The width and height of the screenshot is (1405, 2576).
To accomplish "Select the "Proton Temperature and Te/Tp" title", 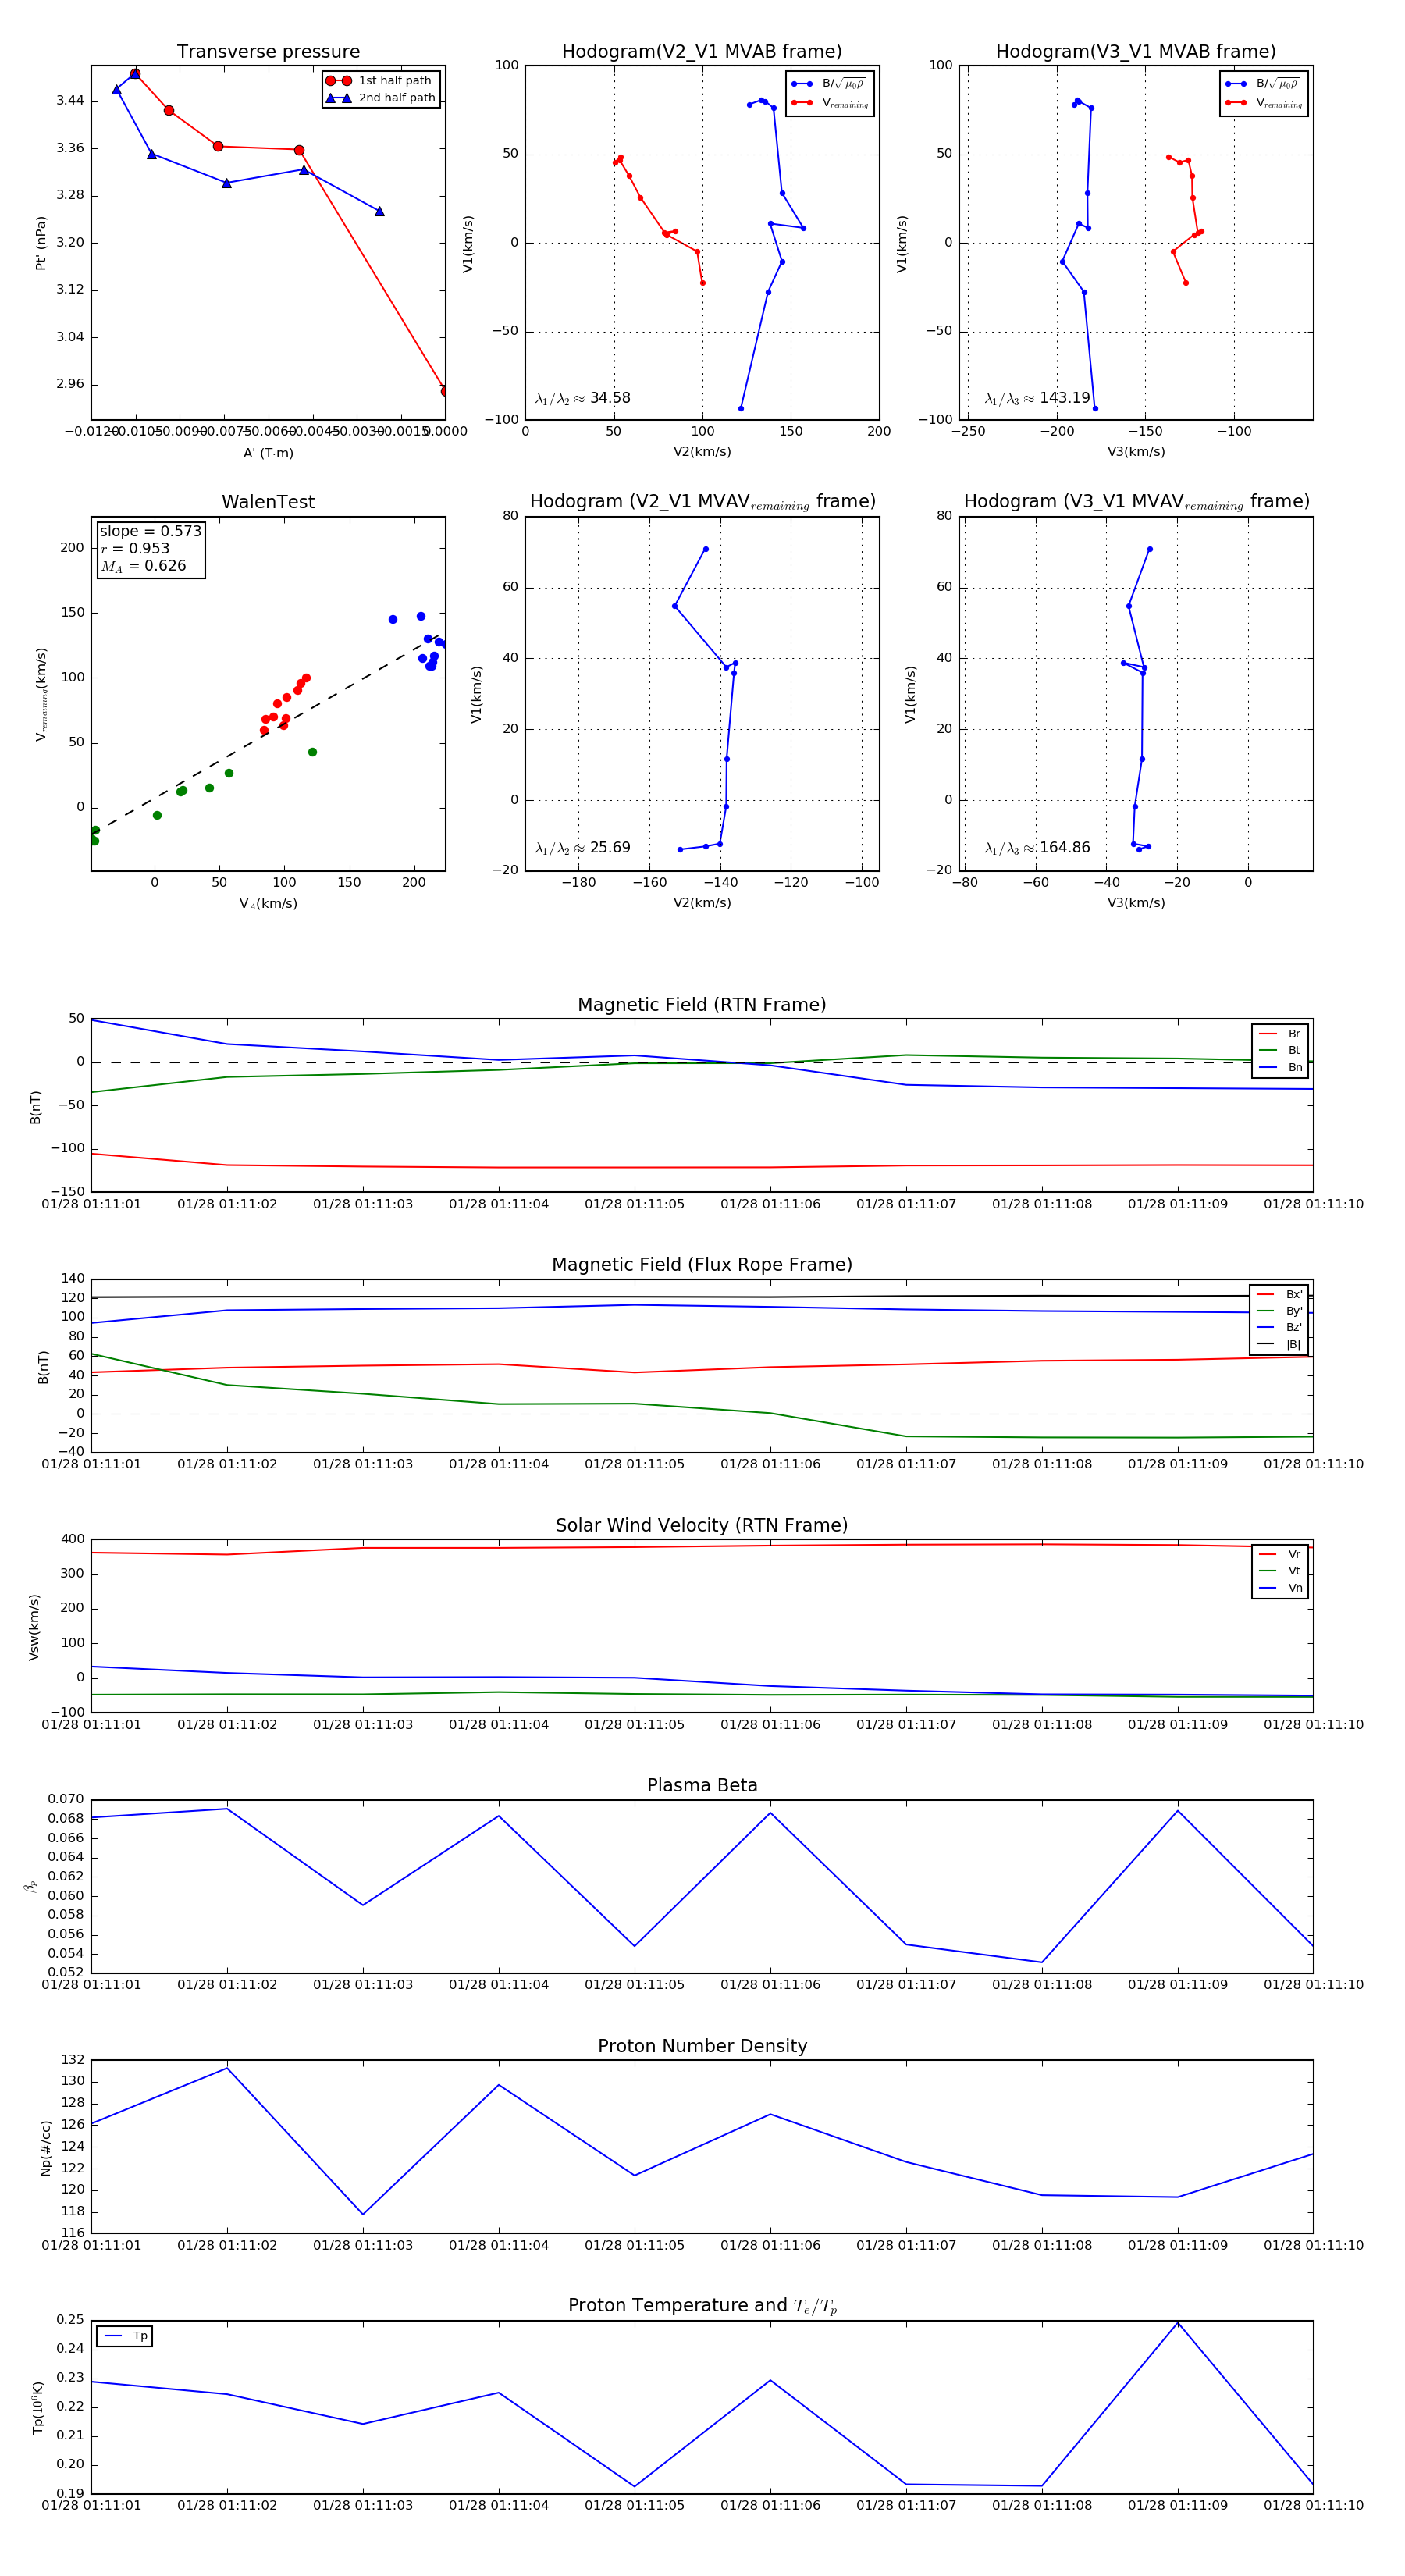I will 702,2306.
